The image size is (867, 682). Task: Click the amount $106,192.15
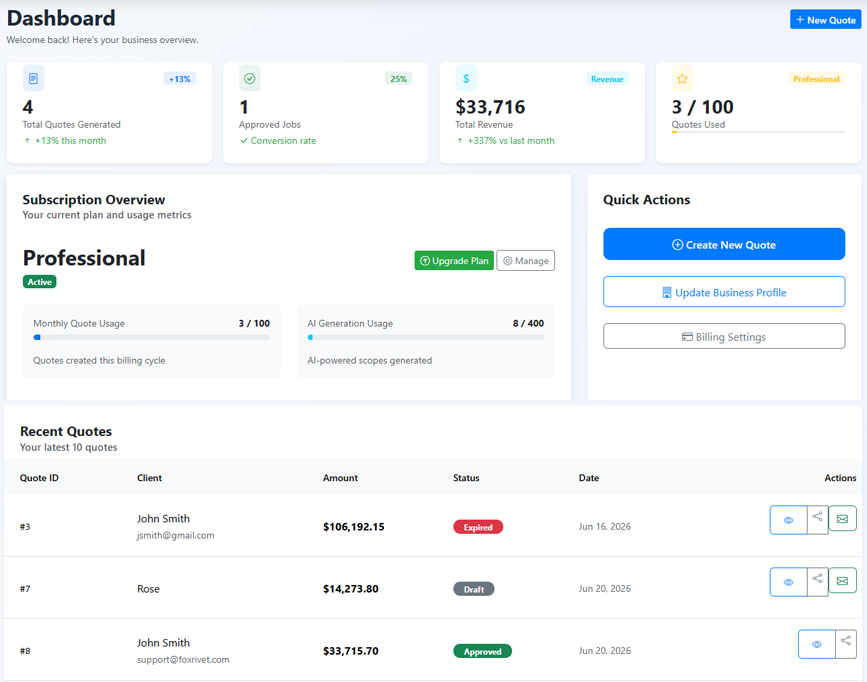[x=354, y=527]
